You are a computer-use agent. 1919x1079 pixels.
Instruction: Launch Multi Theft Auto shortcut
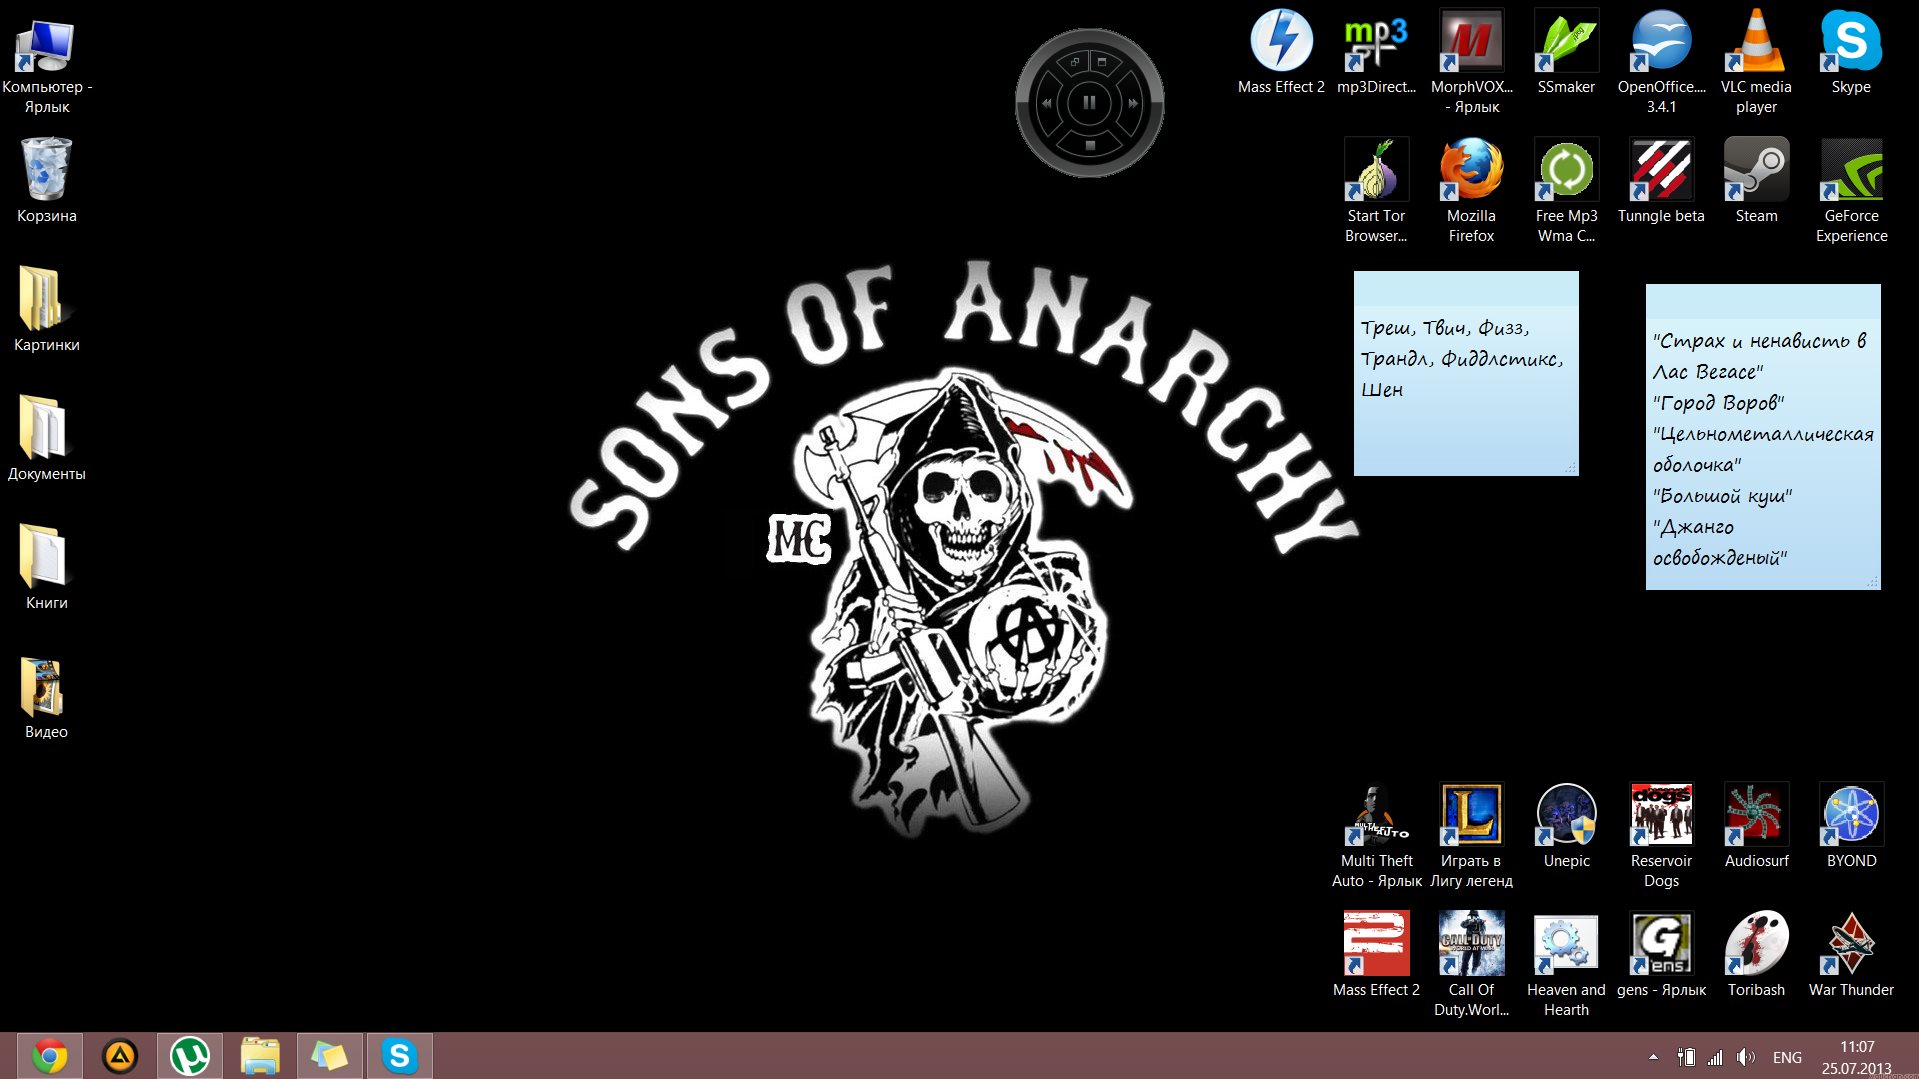[1376, 814]
